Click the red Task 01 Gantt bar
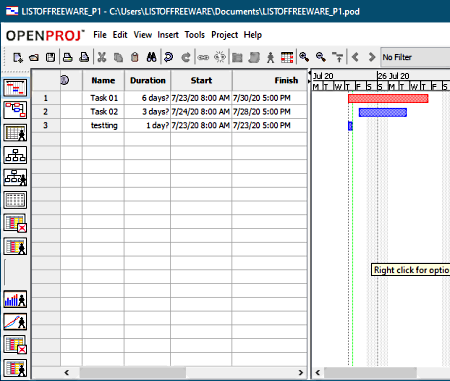The width and height of the screenshot is (450, 381). pyautogui.click(x=388, y=98)
